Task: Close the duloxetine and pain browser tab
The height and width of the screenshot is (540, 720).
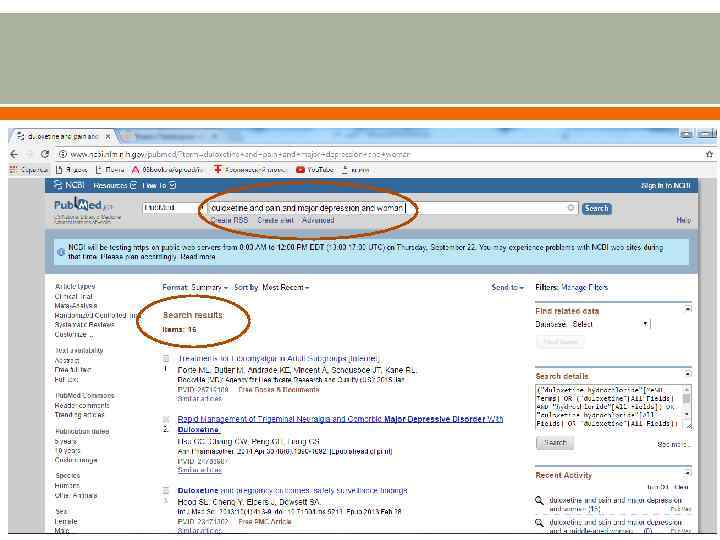Action: pyautogui.click(x=108, y=136)
